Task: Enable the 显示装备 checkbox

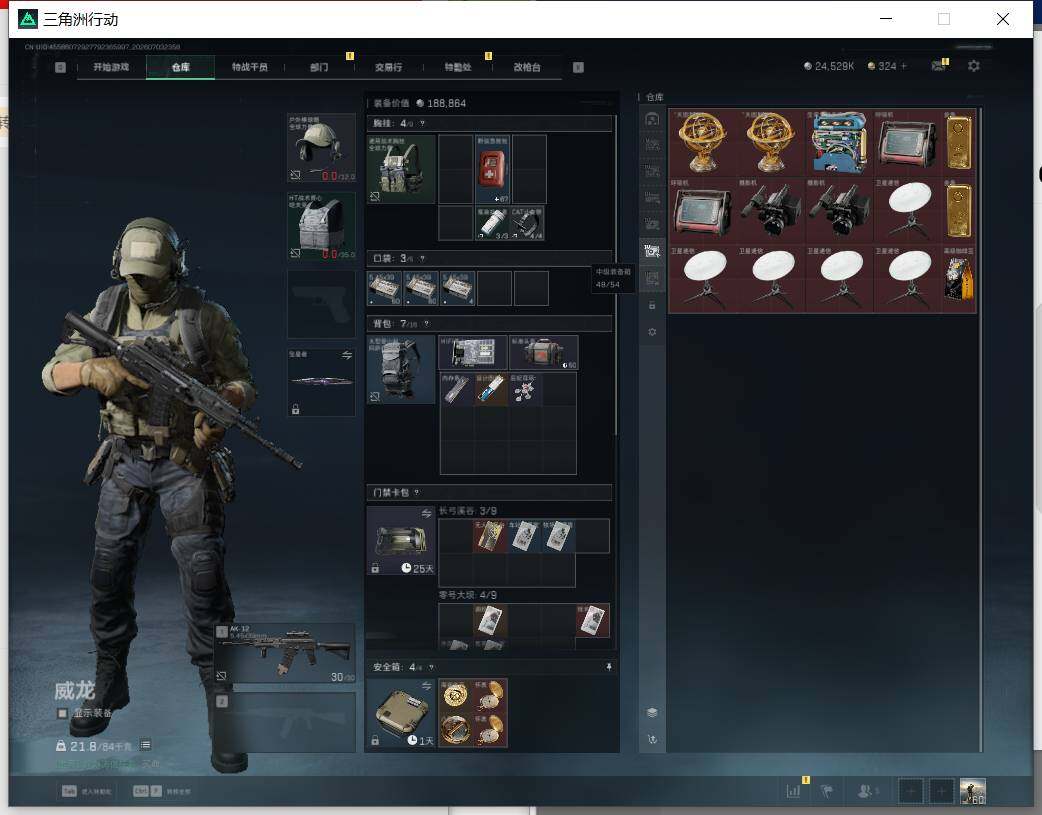Action: pyautogui.click(x=62, y=713)
